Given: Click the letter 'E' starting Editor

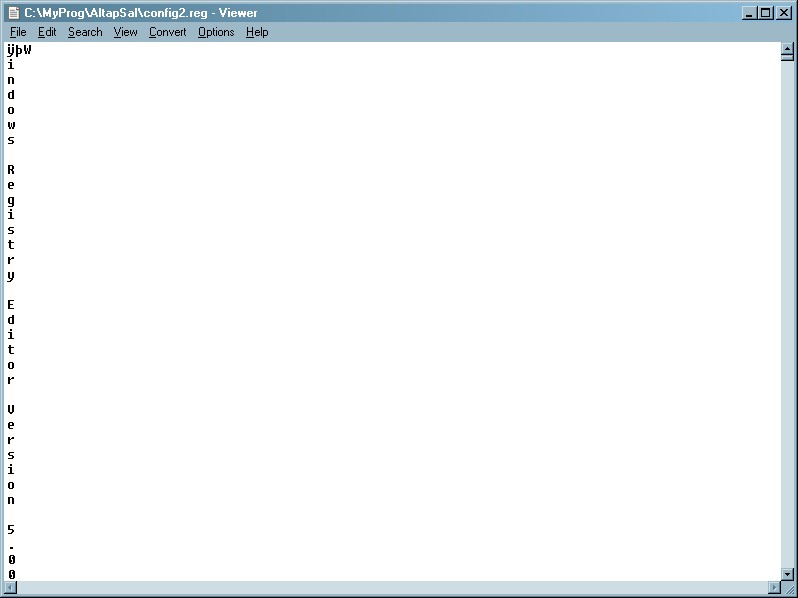Looking at the screenshot, I should point(11,305).
